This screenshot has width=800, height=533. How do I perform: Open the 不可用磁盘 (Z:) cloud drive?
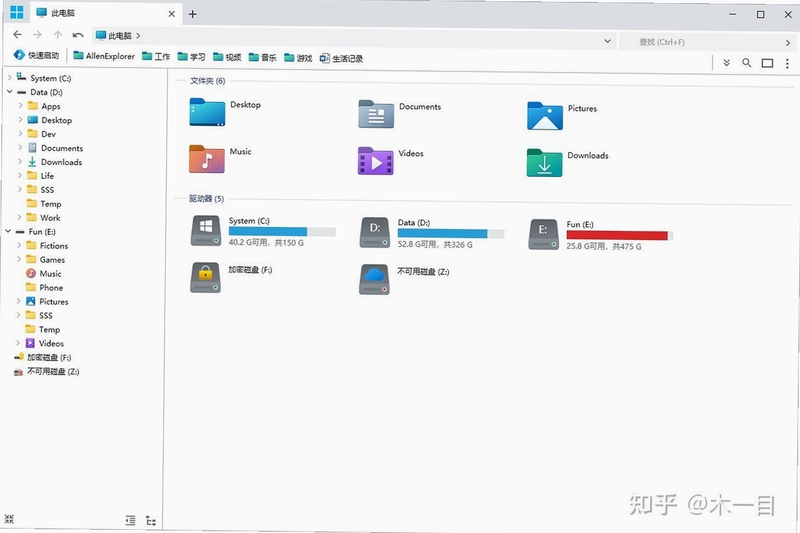374,279
